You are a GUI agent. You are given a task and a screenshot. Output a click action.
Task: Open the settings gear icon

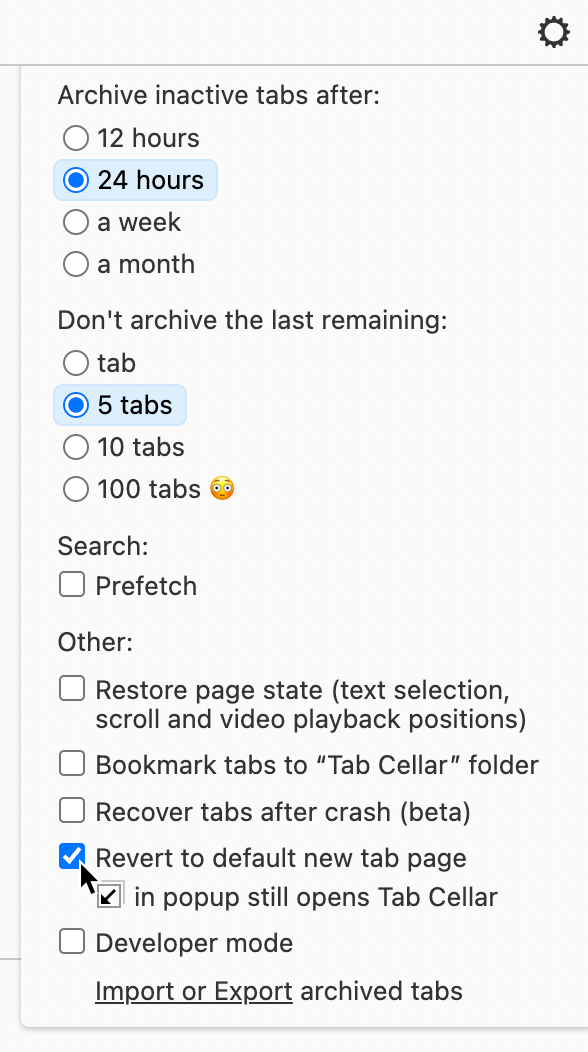click(x=554, y=32)
